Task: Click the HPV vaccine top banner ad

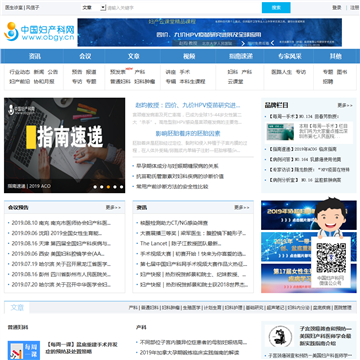Action: click(210, 32)
